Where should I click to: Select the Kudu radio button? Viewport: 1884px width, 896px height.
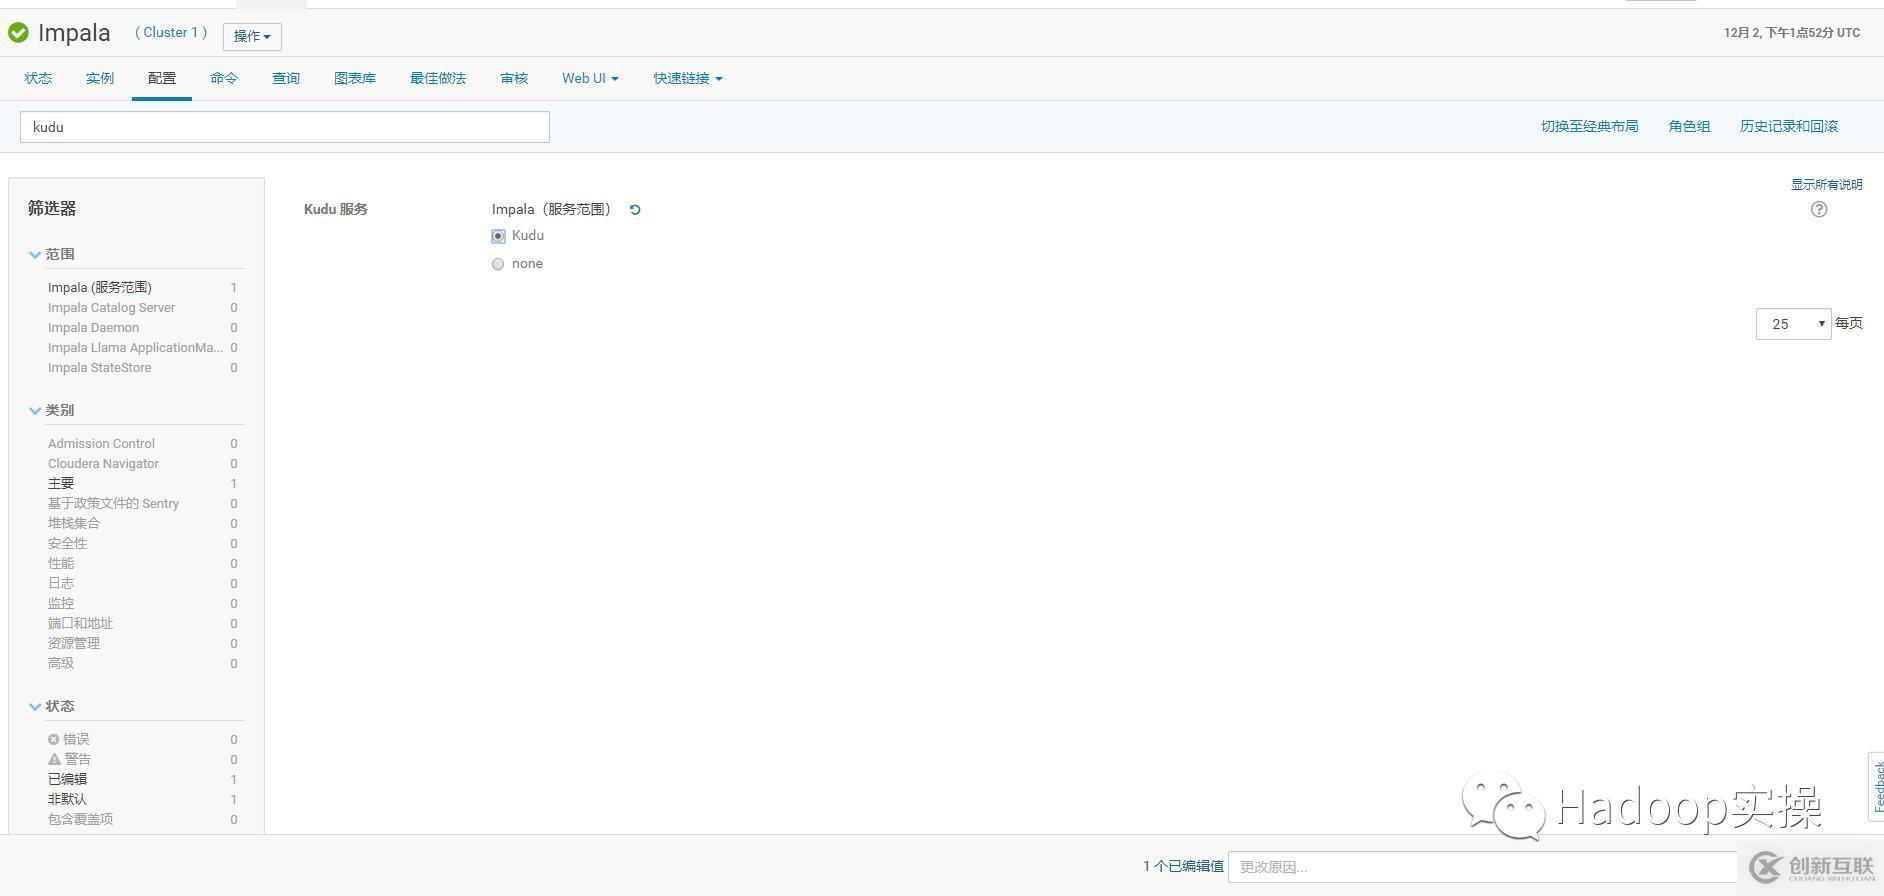[x=498, y=236]
